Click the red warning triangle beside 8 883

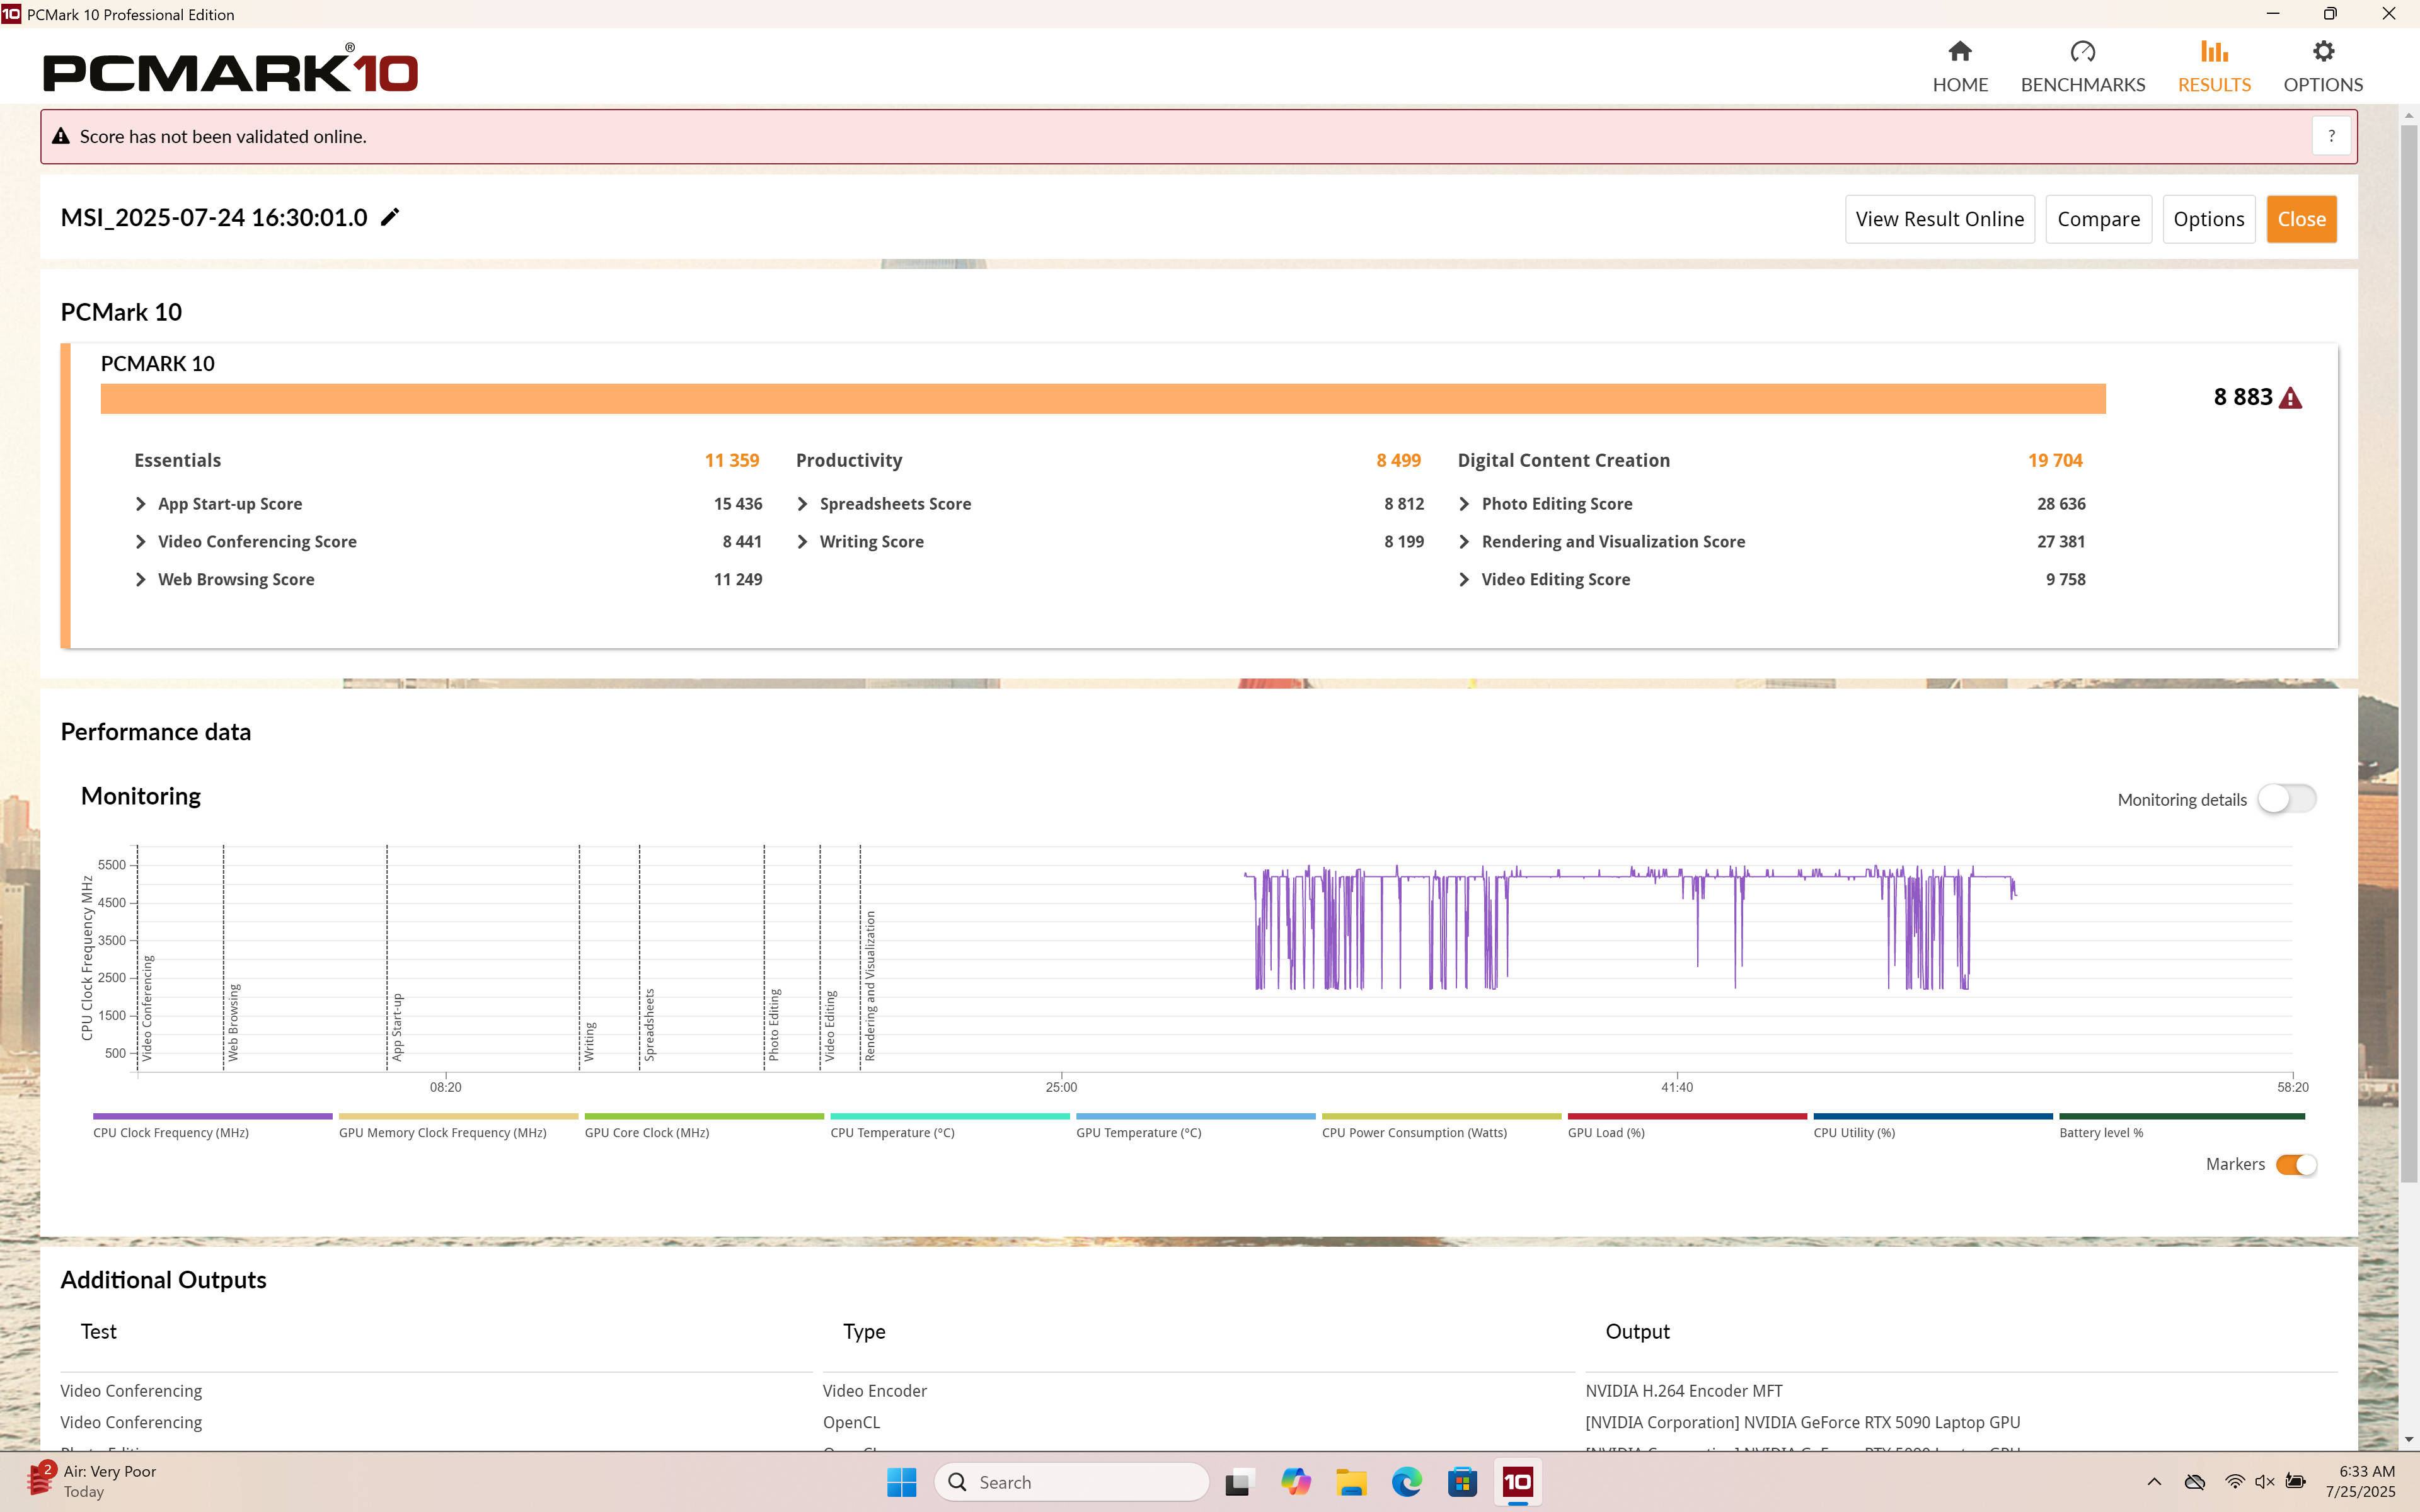pyautogui.click(x=2290, y=398)
